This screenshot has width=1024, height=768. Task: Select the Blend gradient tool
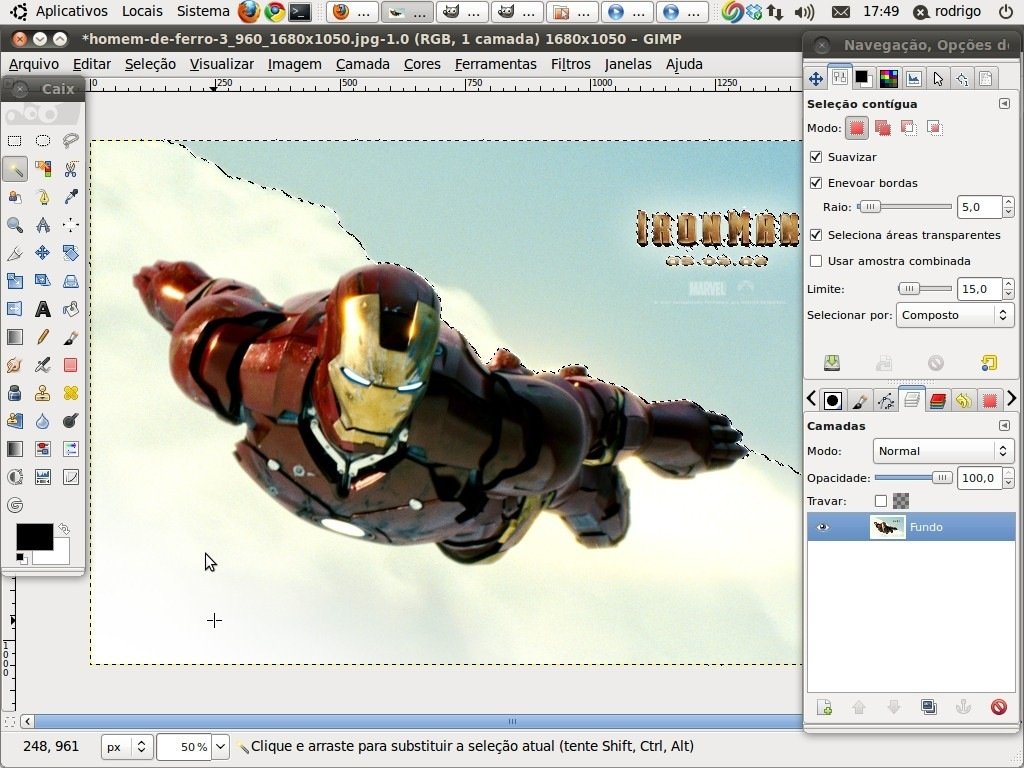14,337
